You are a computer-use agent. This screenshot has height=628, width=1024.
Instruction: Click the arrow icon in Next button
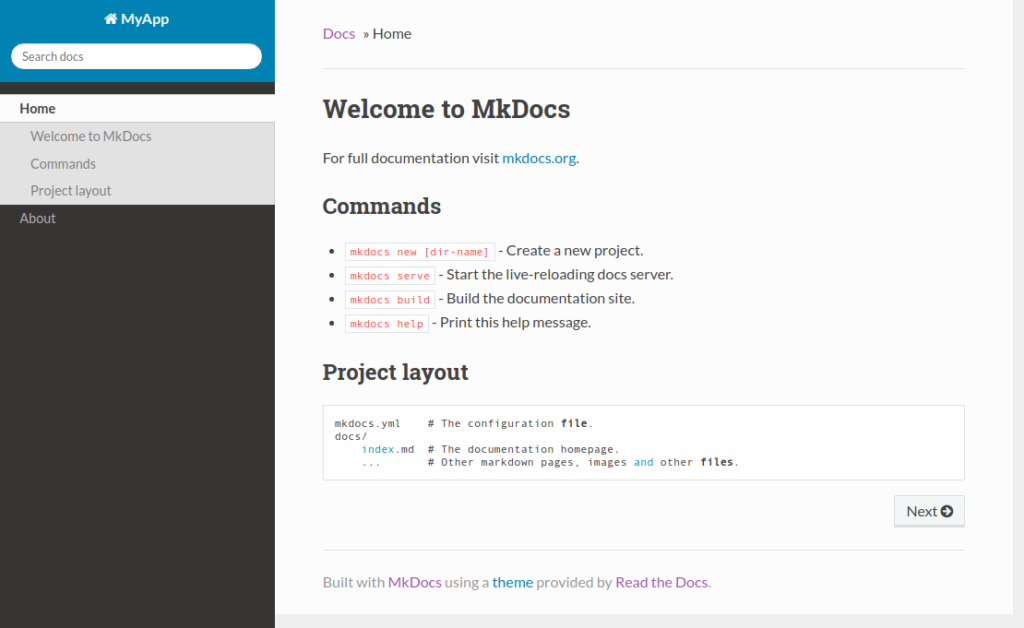coord(947,511)
